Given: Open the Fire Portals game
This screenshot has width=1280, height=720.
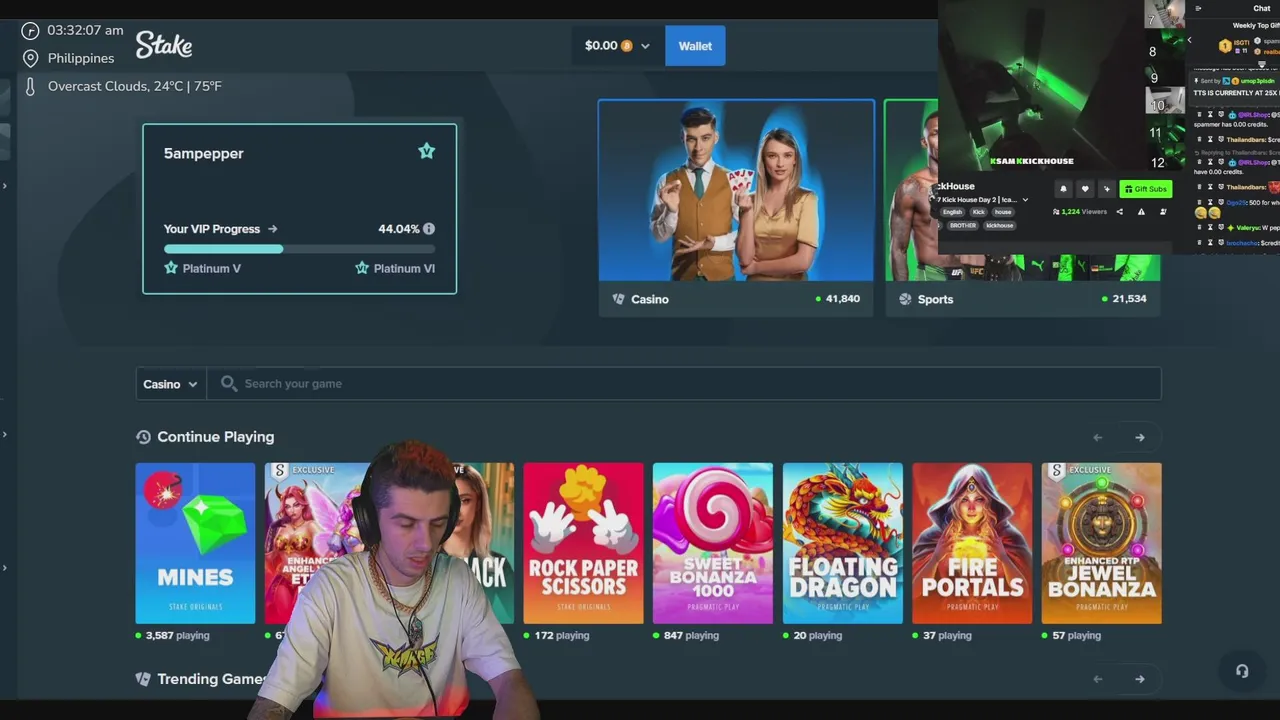Looking at the screenshot, I should coord(972,543).
